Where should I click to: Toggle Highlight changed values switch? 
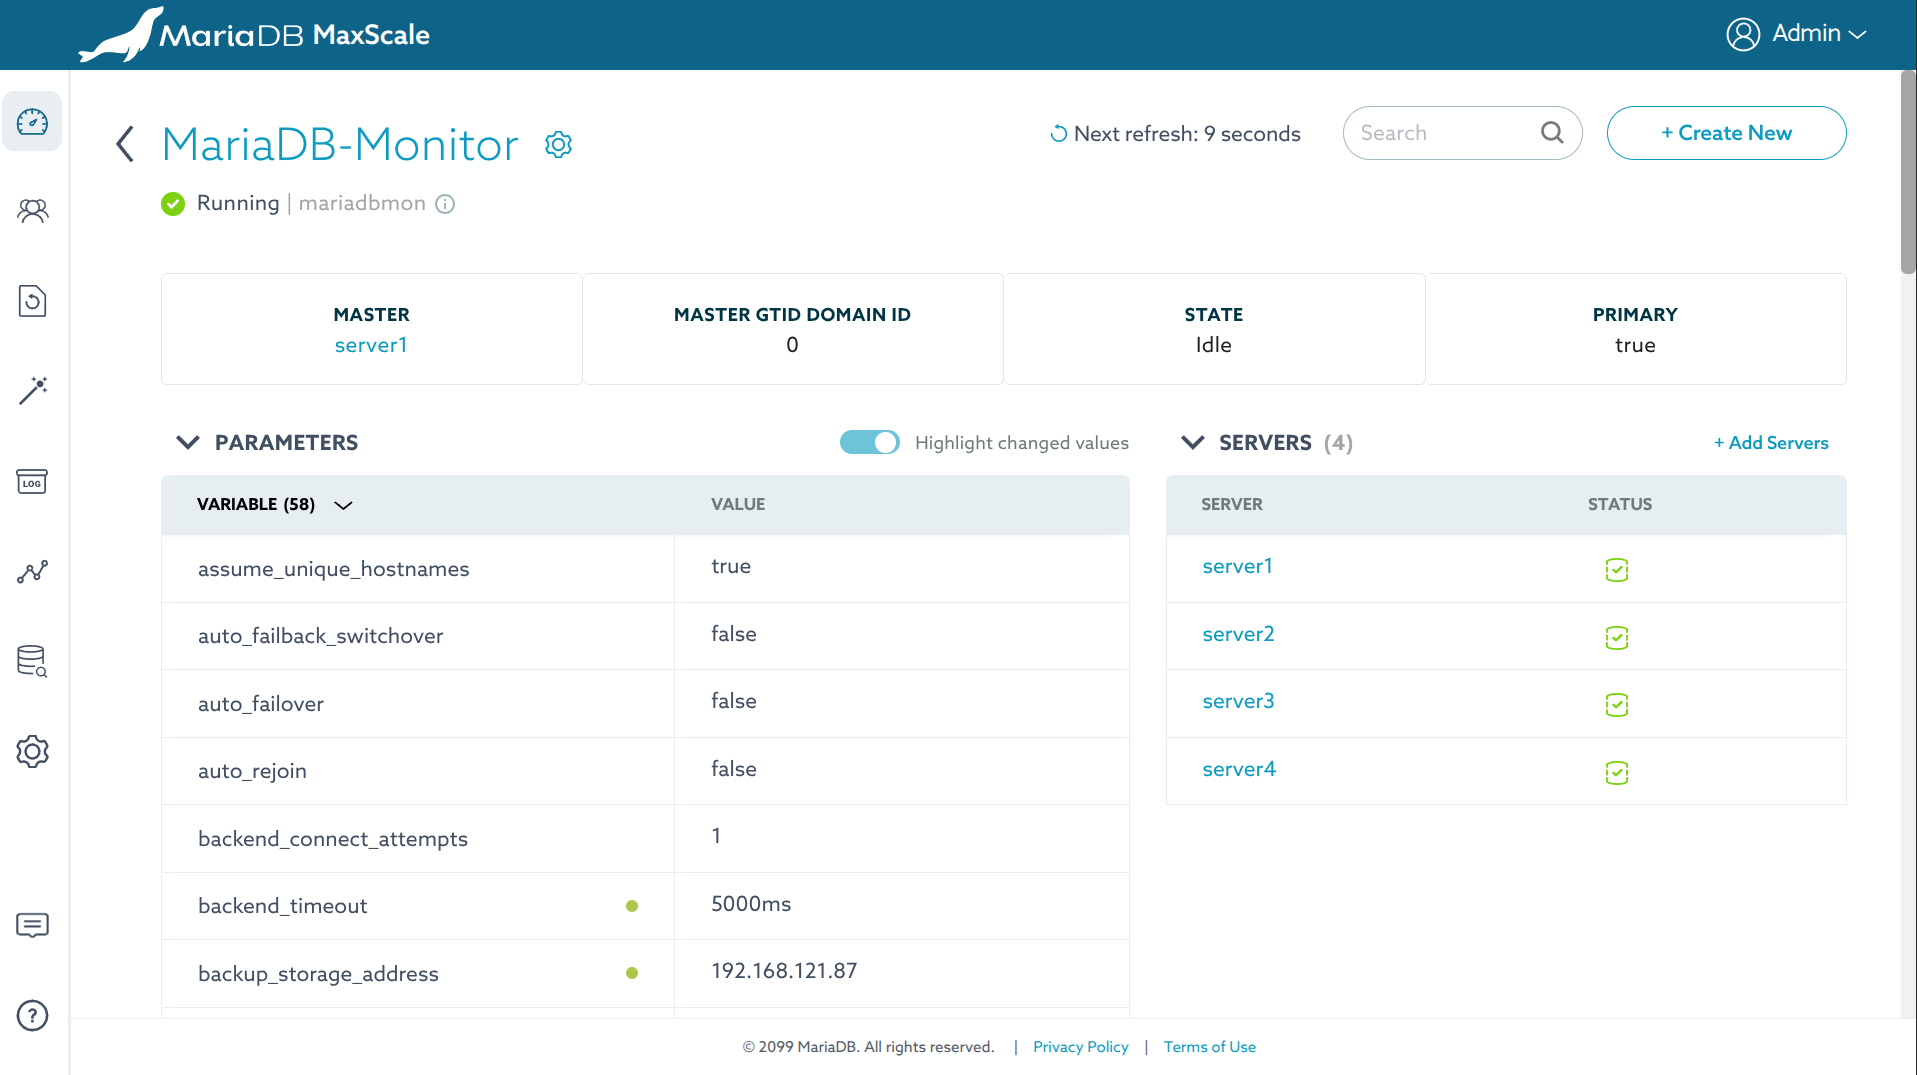[869, 442]
